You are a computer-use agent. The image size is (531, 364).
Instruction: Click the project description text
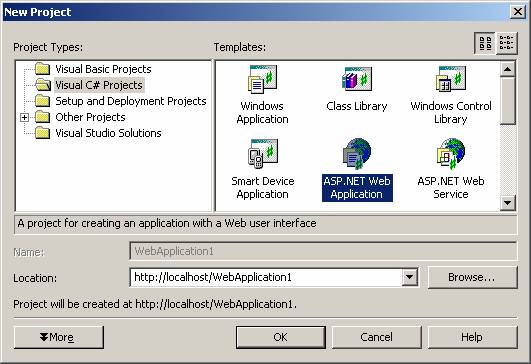pyautogui.click(x=167, y=223)
